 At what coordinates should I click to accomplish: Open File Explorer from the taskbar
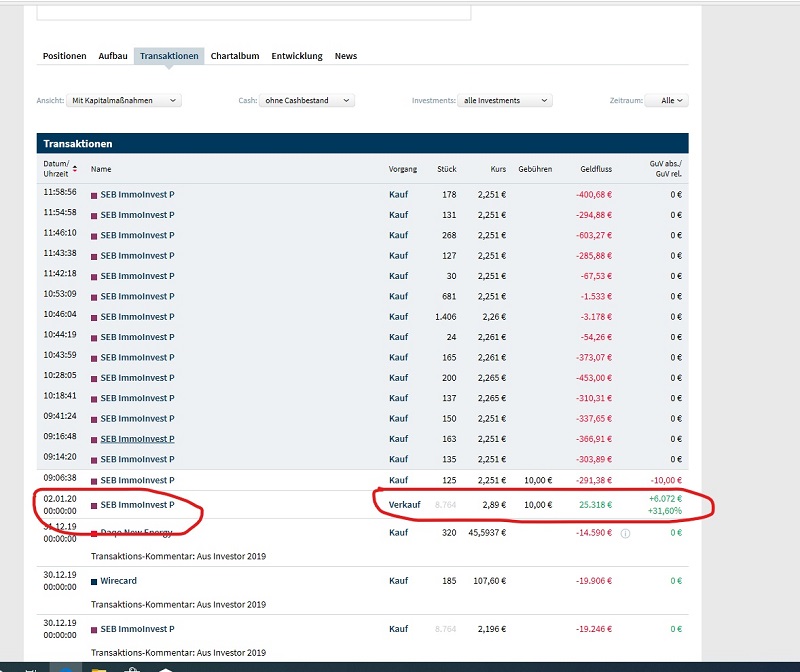click(x=99, y=667)
